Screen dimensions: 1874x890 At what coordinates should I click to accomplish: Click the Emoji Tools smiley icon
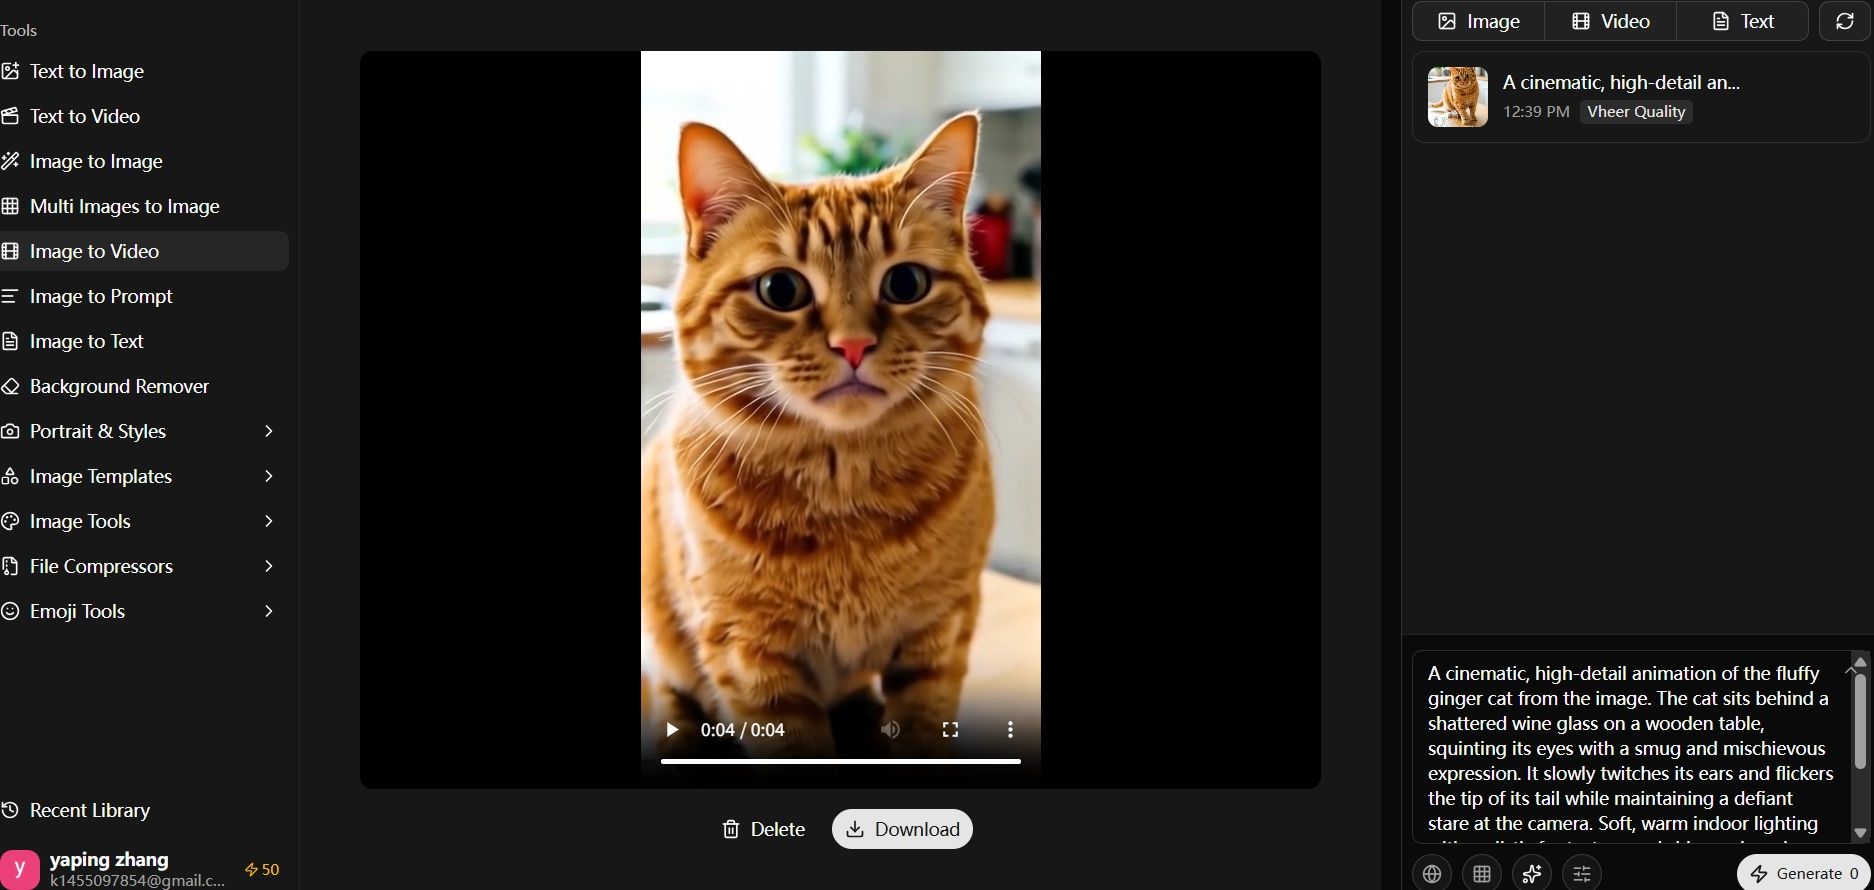click(10, 611)
